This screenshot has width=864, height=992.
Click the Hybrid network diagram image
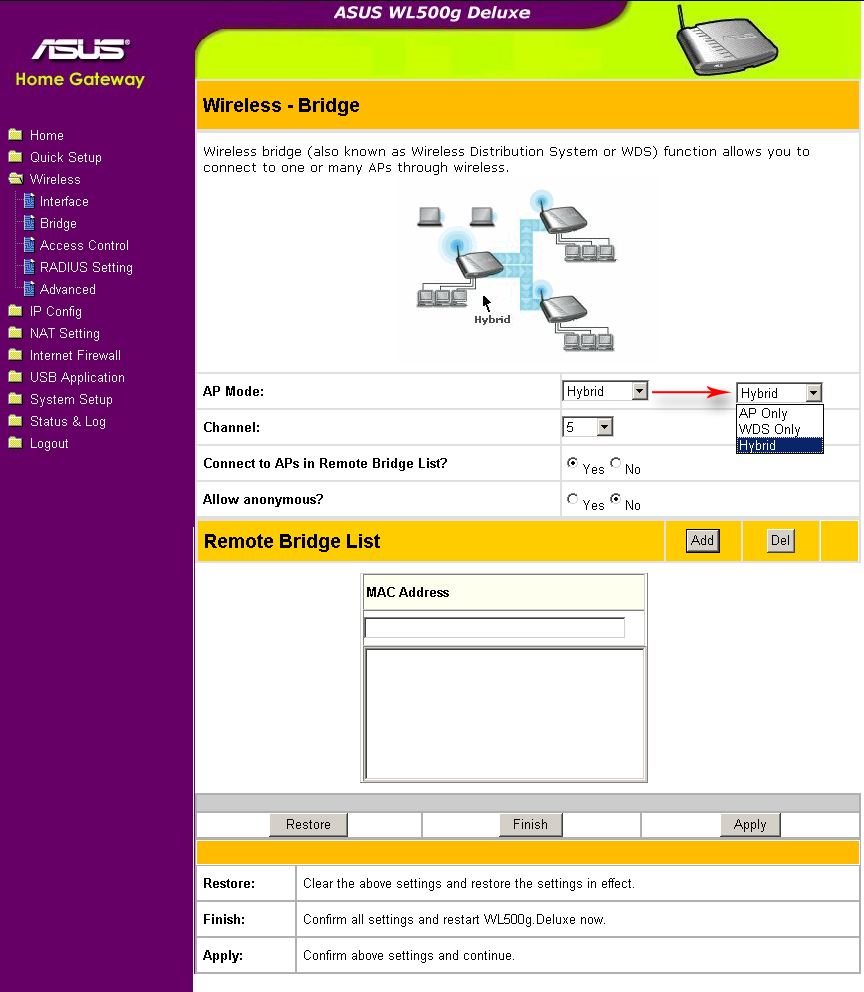[515, 271]
